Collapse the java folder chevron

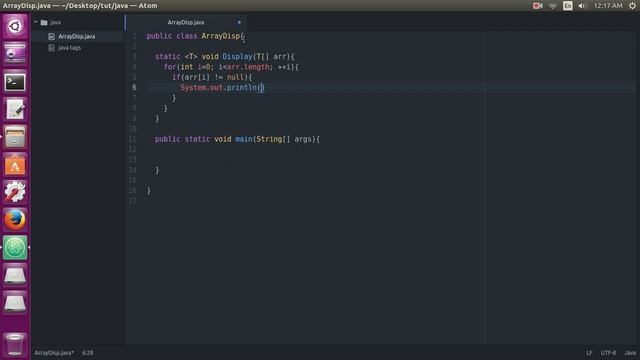[36, 22]
